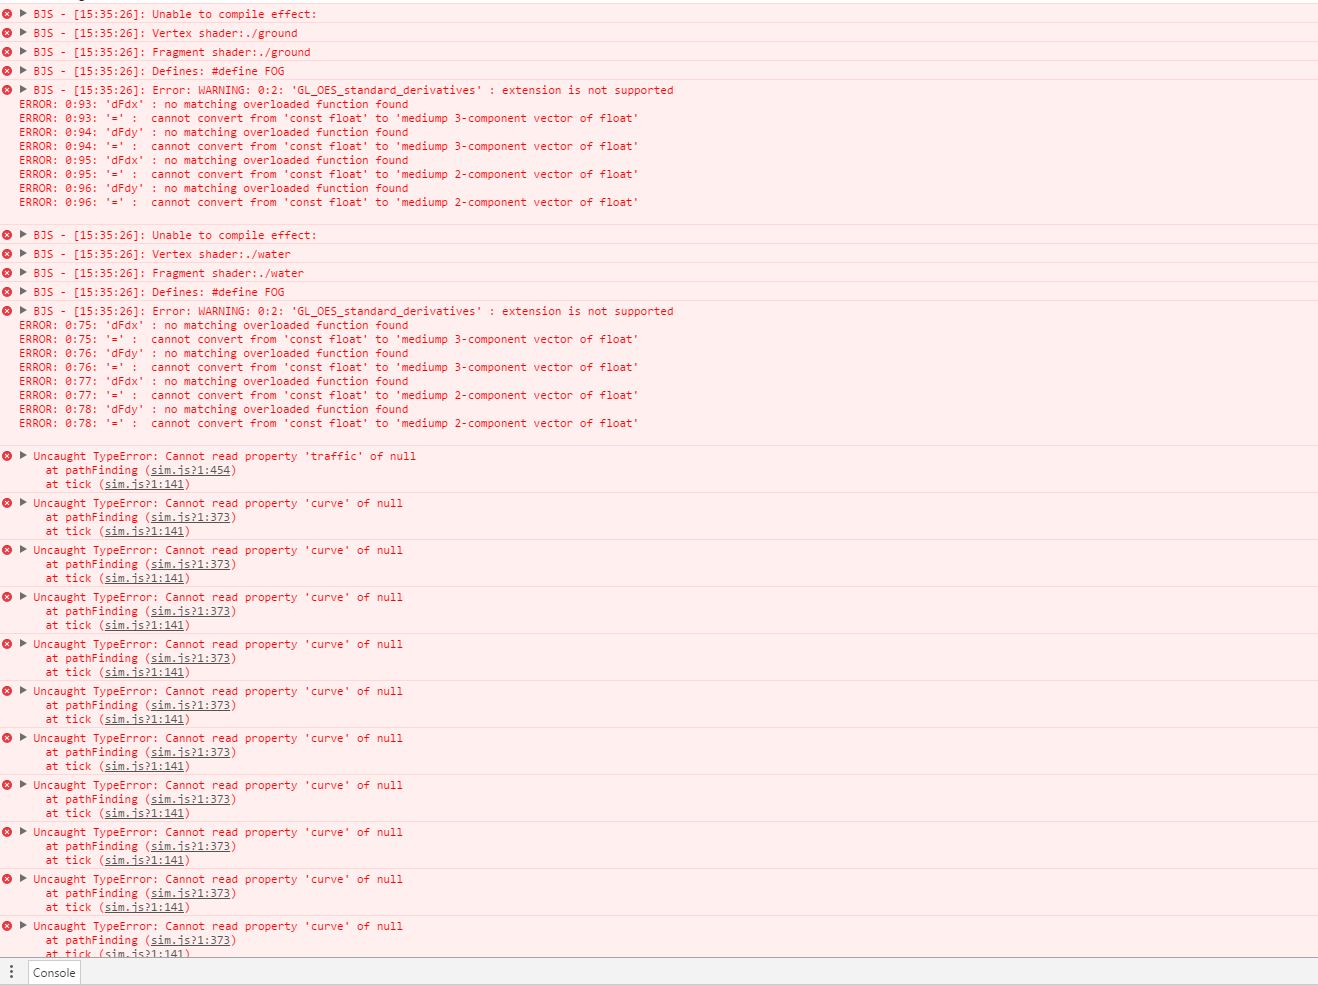The width and height of the screenshot is (1318, 985).
Task: Click the line "ERROR: 0:94: 'dFdy'"
Action: click(x=214, y=132)
